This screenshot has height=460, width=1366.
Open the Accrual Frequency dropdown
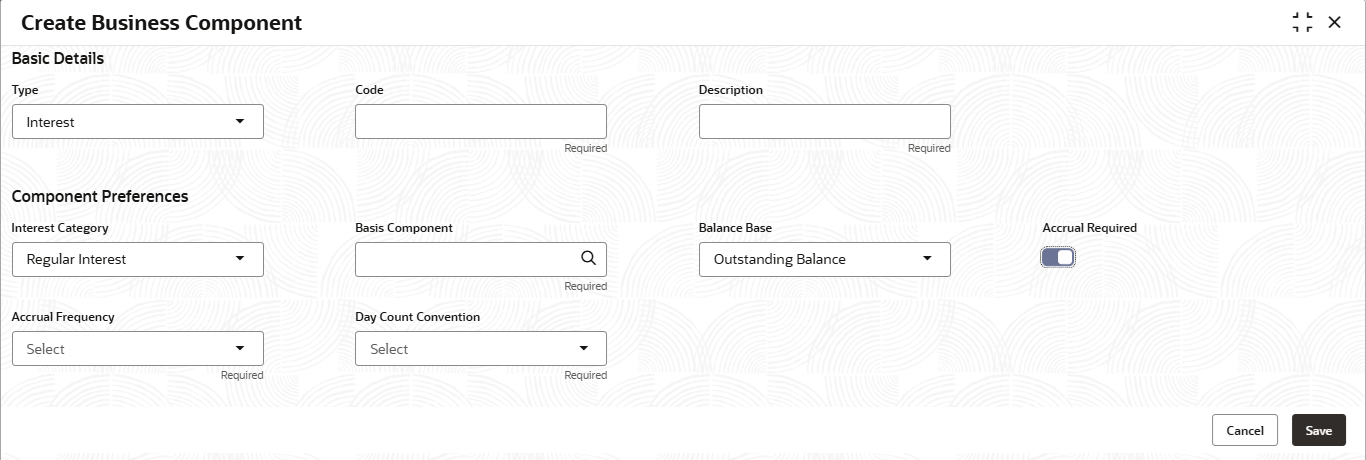(x=138, y=348)
